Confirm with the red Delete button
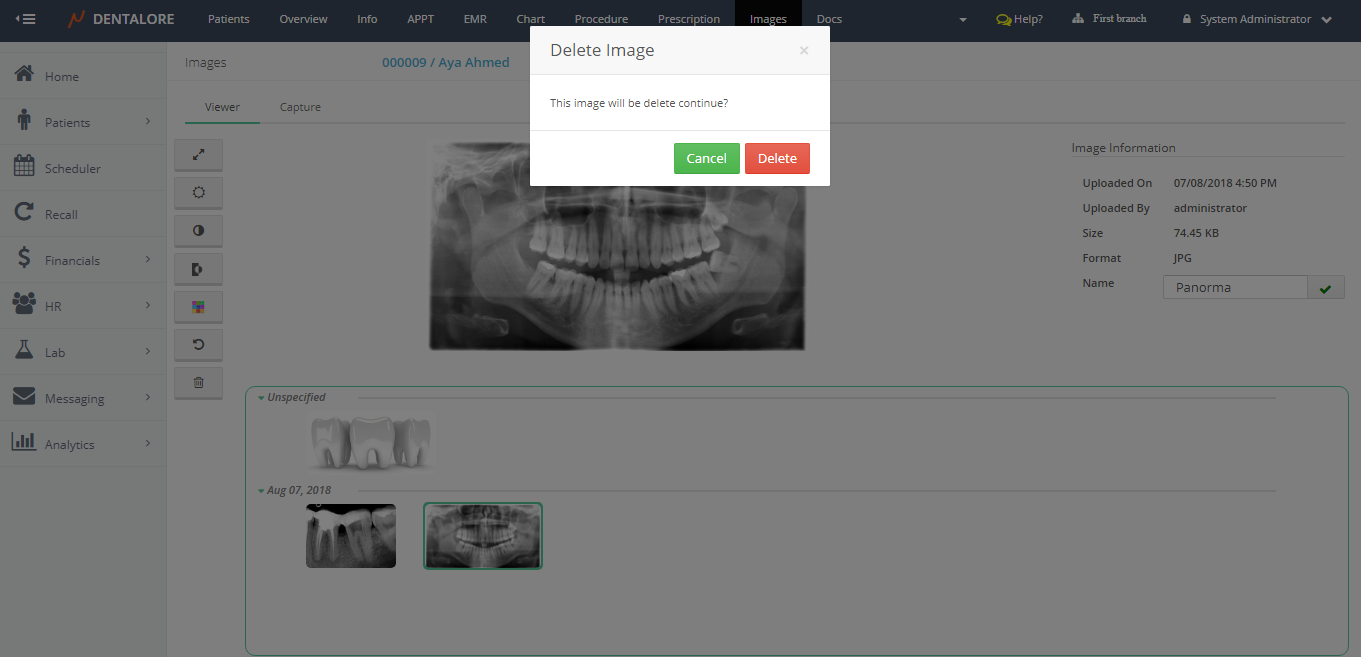Viewport: 1361px width, 657px height. [777, 158]
